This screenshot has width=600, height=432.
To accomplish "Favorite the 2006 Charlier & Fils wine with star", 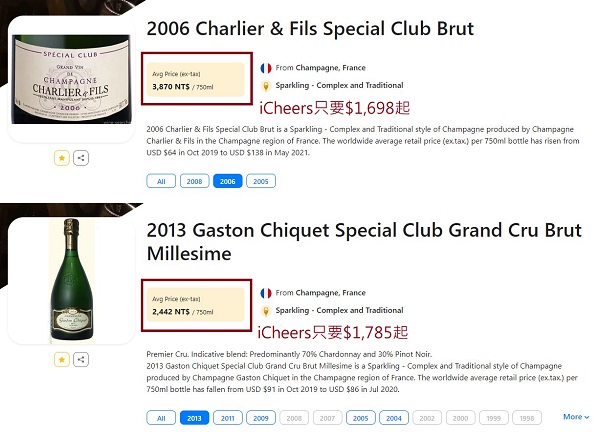I will tap(62, 158).
